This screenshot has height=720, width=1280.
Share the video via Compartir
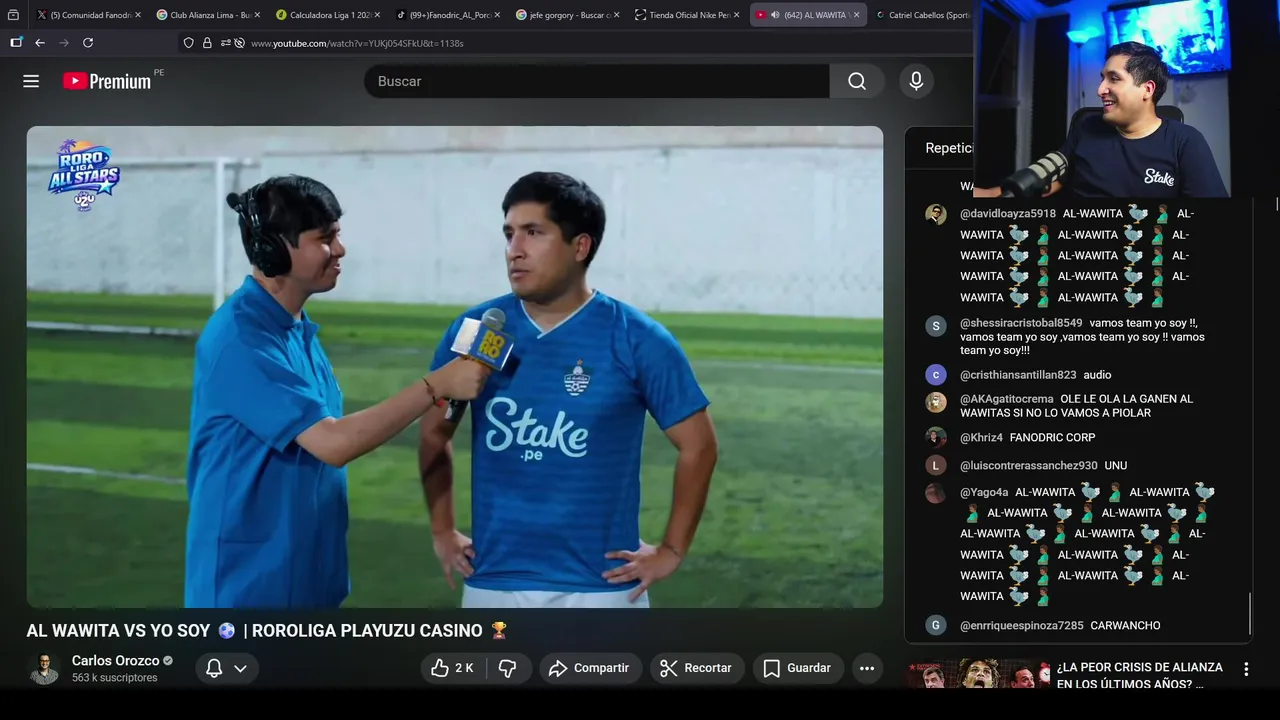590,668
